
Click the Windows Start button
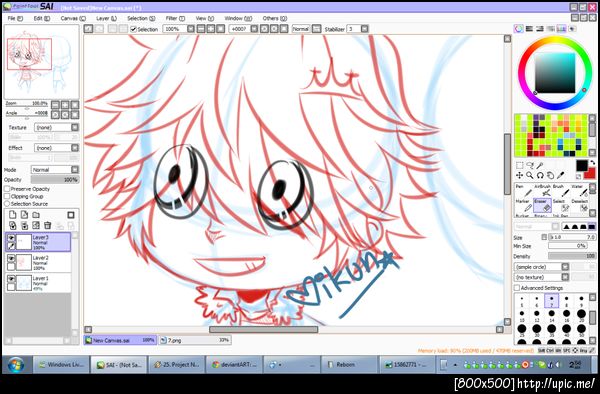click(x=16, y=365)
